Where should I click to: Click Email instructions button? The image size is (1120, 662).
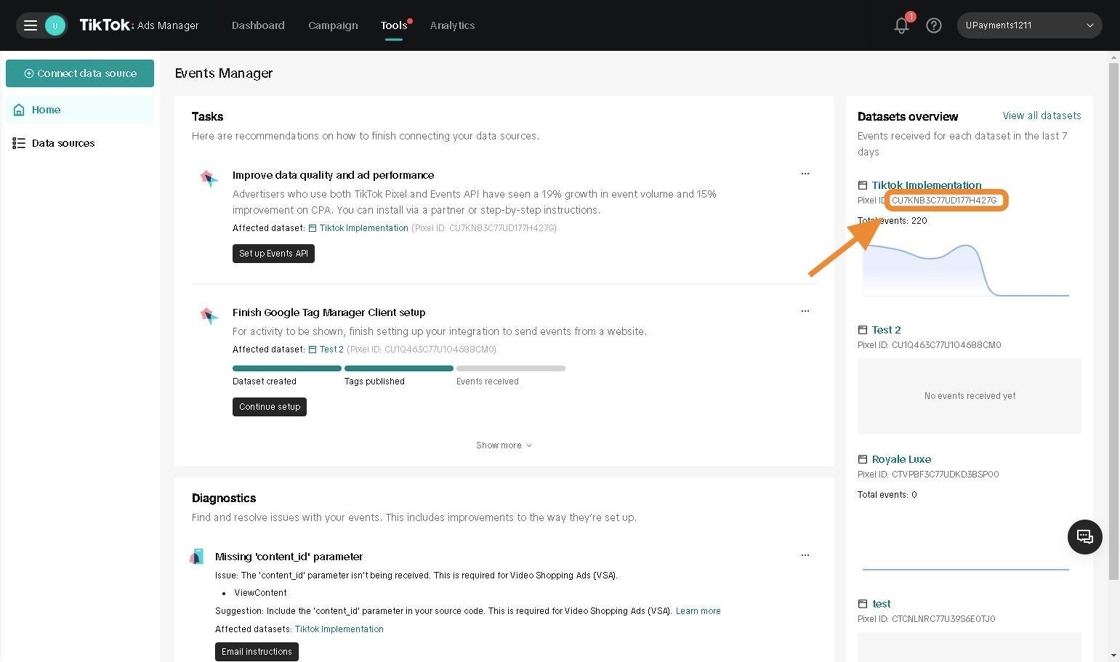click(x=256, y=651)
